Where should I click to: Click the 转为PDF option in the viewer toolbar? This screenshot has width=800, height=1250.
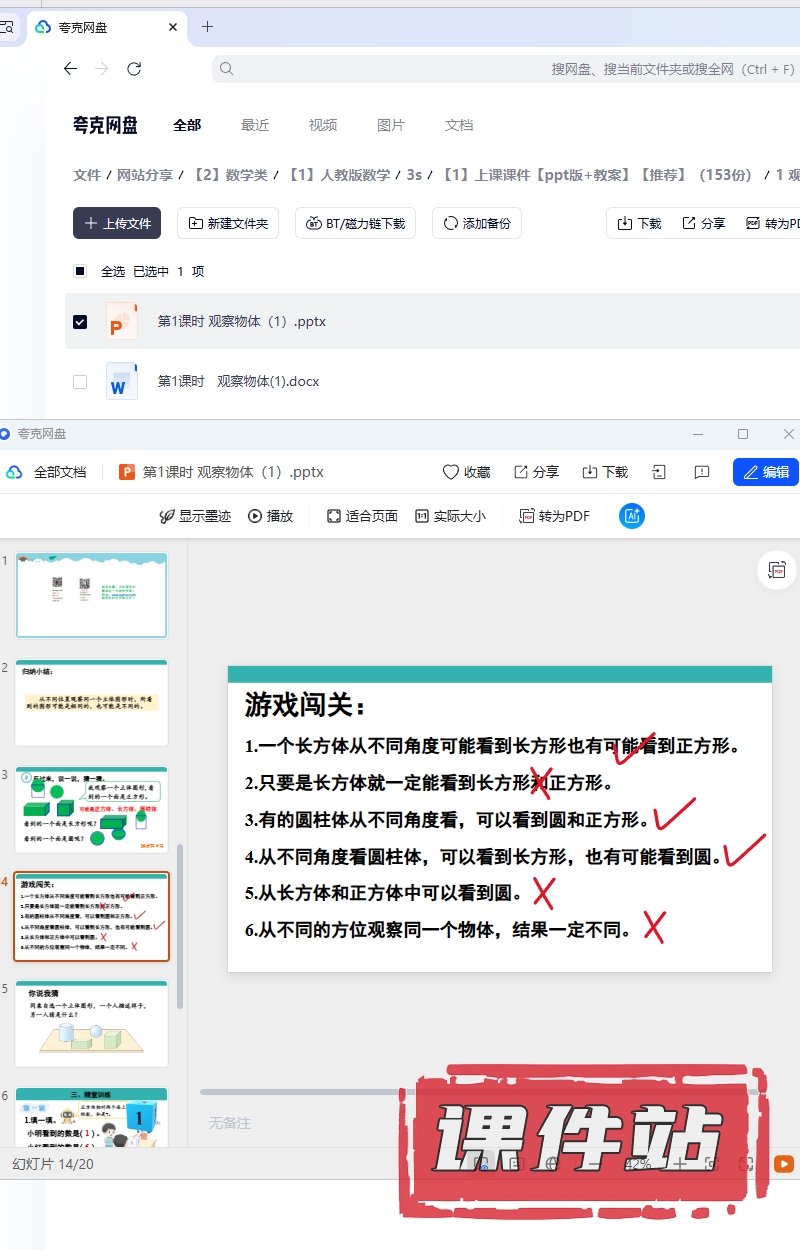pos(554,516)
